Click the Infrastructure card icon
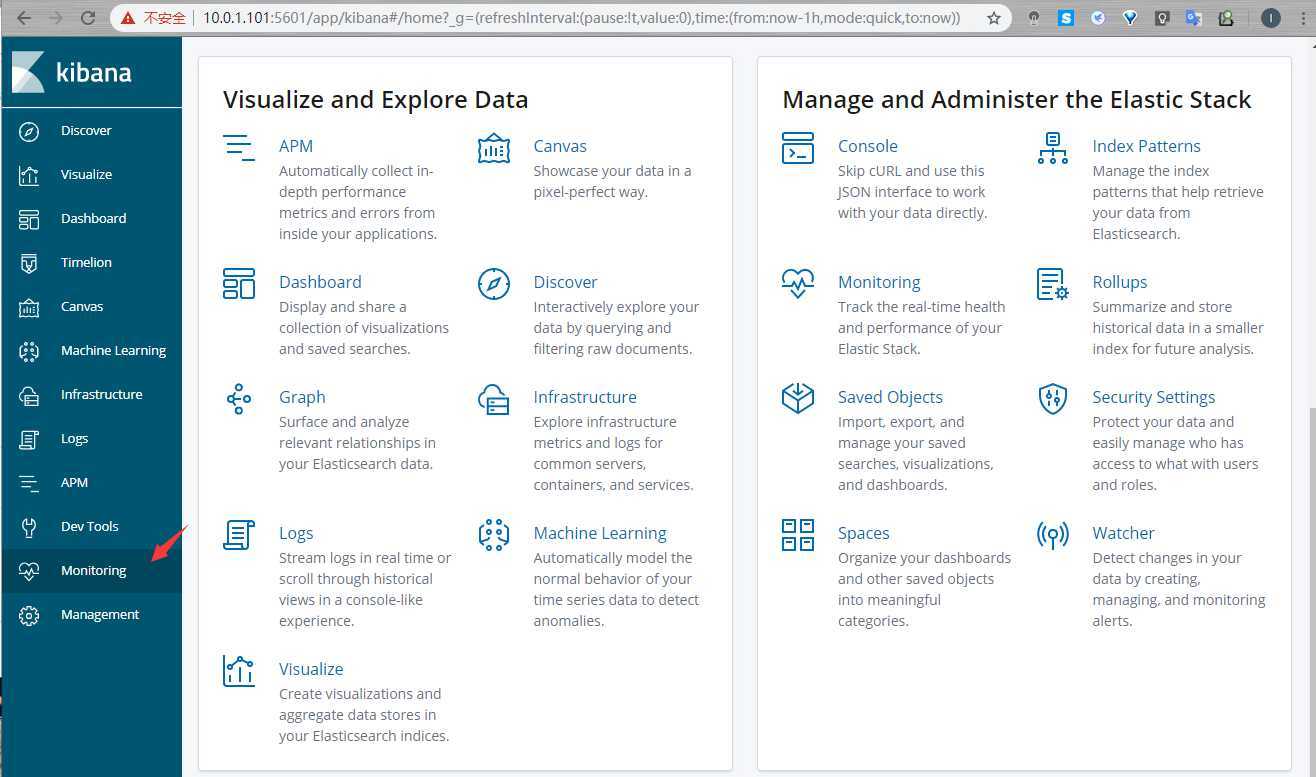Screen dimensions: 1316x777 [x=494, y=399]
